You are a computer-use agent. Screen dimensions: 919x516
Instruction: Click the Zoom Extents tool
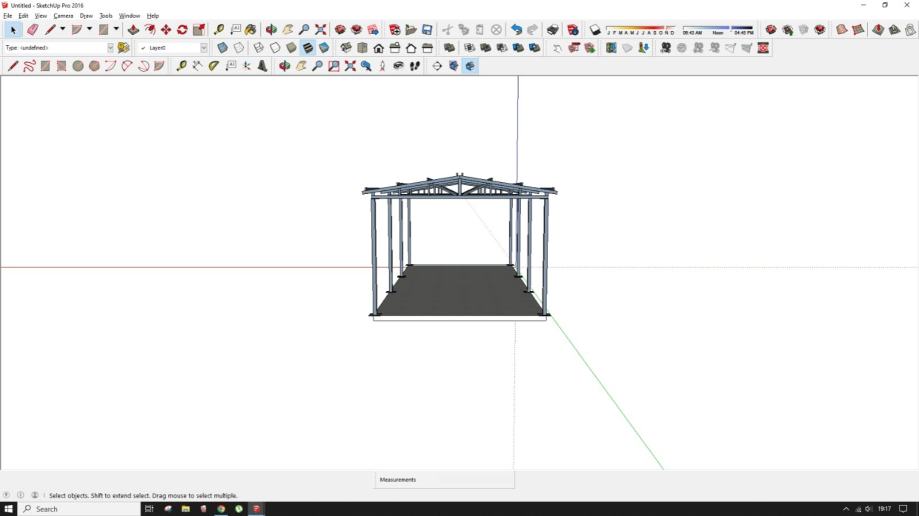pos(320,30)
